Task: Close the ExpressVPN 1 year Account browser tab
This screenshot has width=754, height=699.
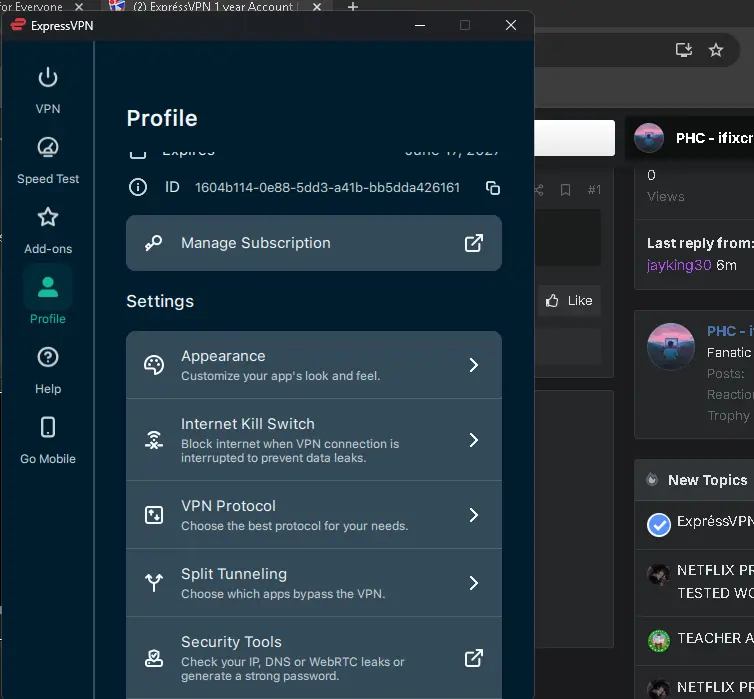Action: 317,7
